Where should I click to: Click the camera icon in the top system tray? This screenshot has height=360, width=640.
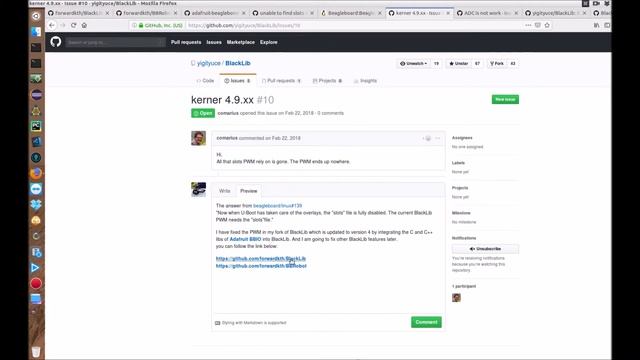click(x=596, y=3)
